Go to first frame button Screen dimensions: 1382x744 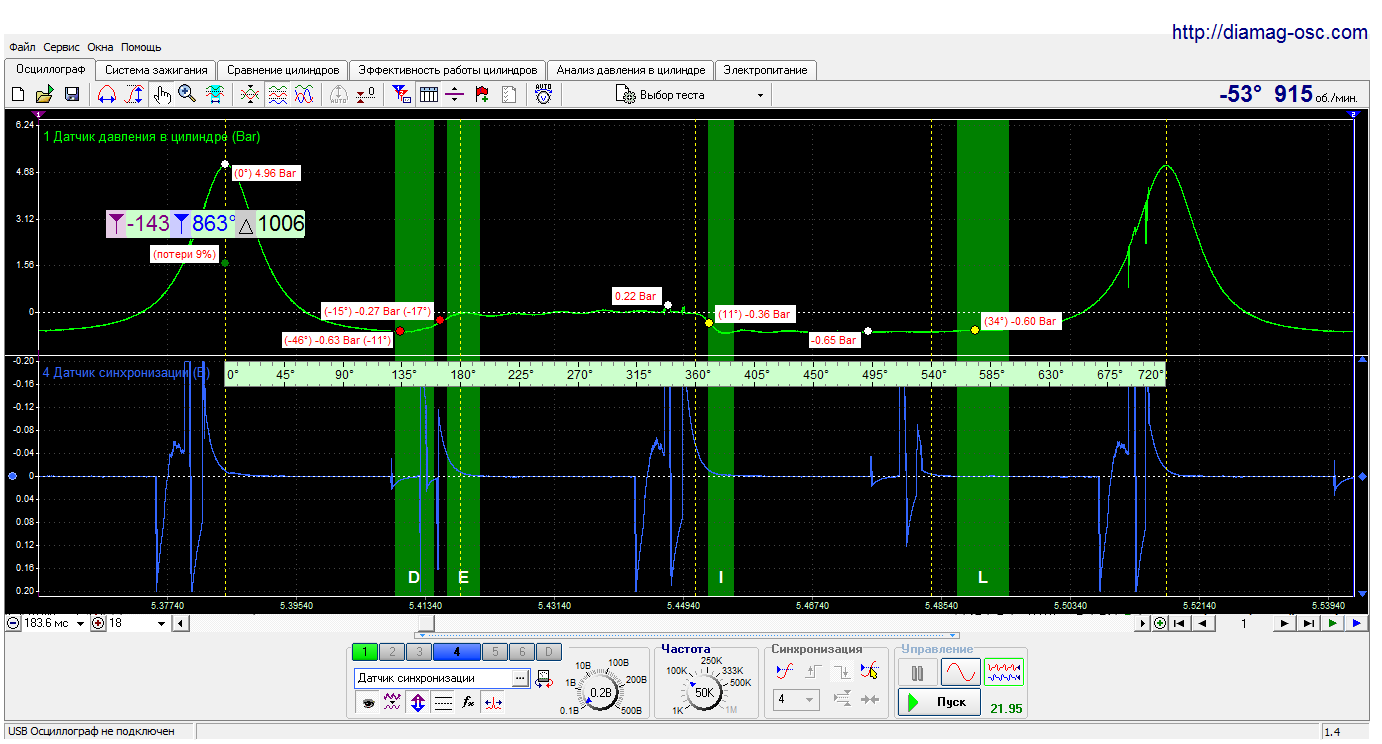tap(1181, 623)
